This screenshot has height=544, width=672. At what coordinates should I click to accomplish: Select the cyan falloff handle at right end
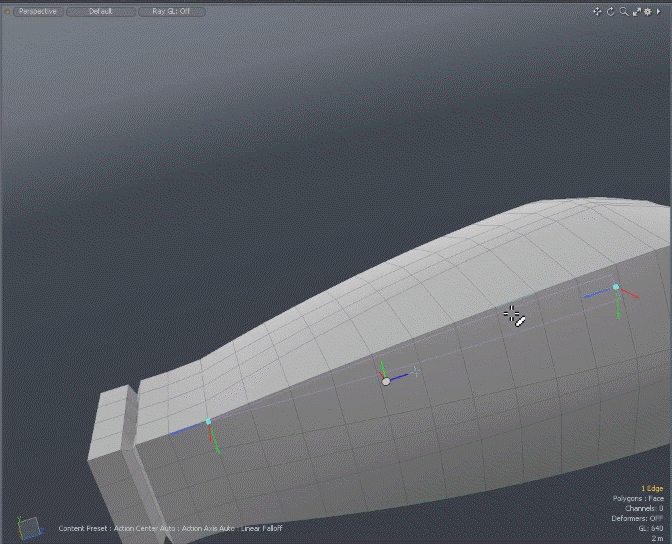[616, 287]
